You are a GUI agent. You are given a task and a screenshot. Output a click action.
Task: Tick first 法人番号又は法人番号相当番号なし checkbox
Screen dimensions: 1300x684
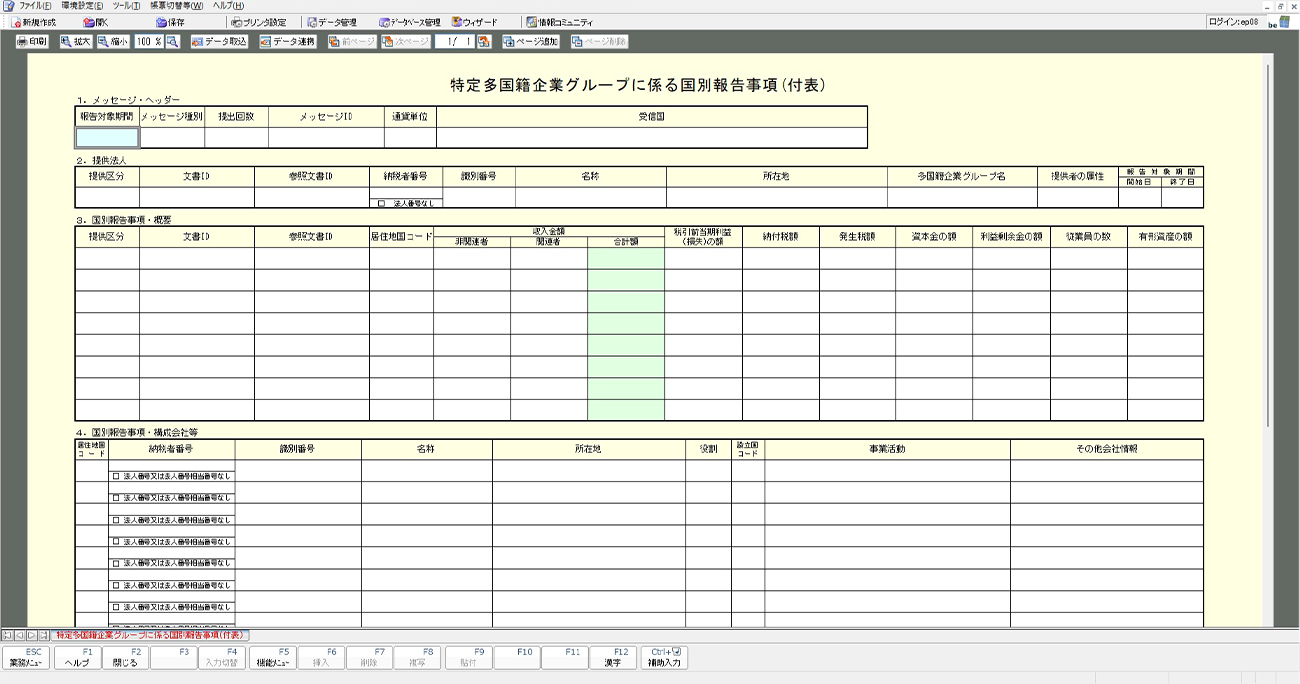click(116, 476)
